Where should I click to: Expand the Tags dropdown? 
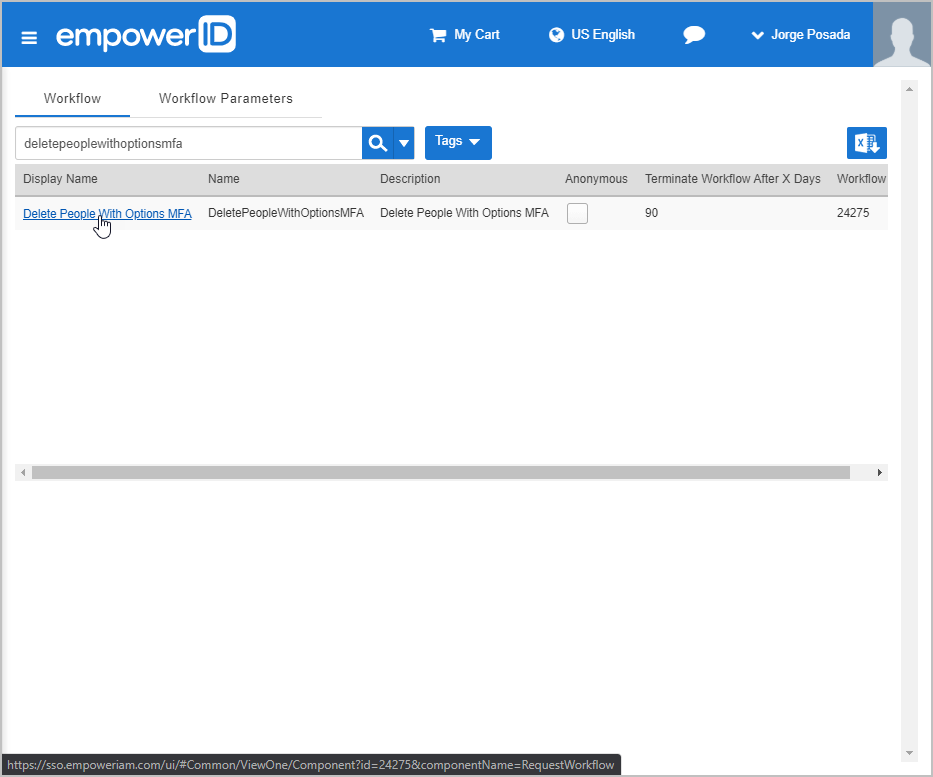(x=457, y=142)
